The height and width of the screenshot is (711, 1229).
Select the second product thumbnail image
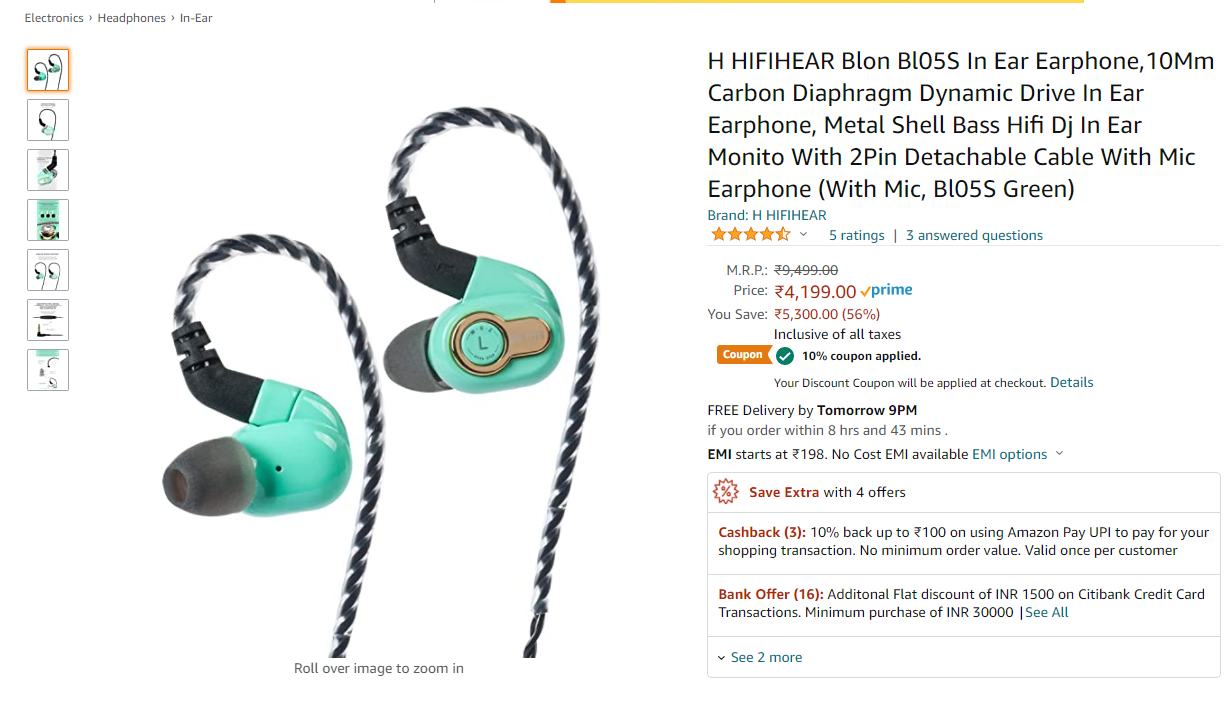pos(48,120)
